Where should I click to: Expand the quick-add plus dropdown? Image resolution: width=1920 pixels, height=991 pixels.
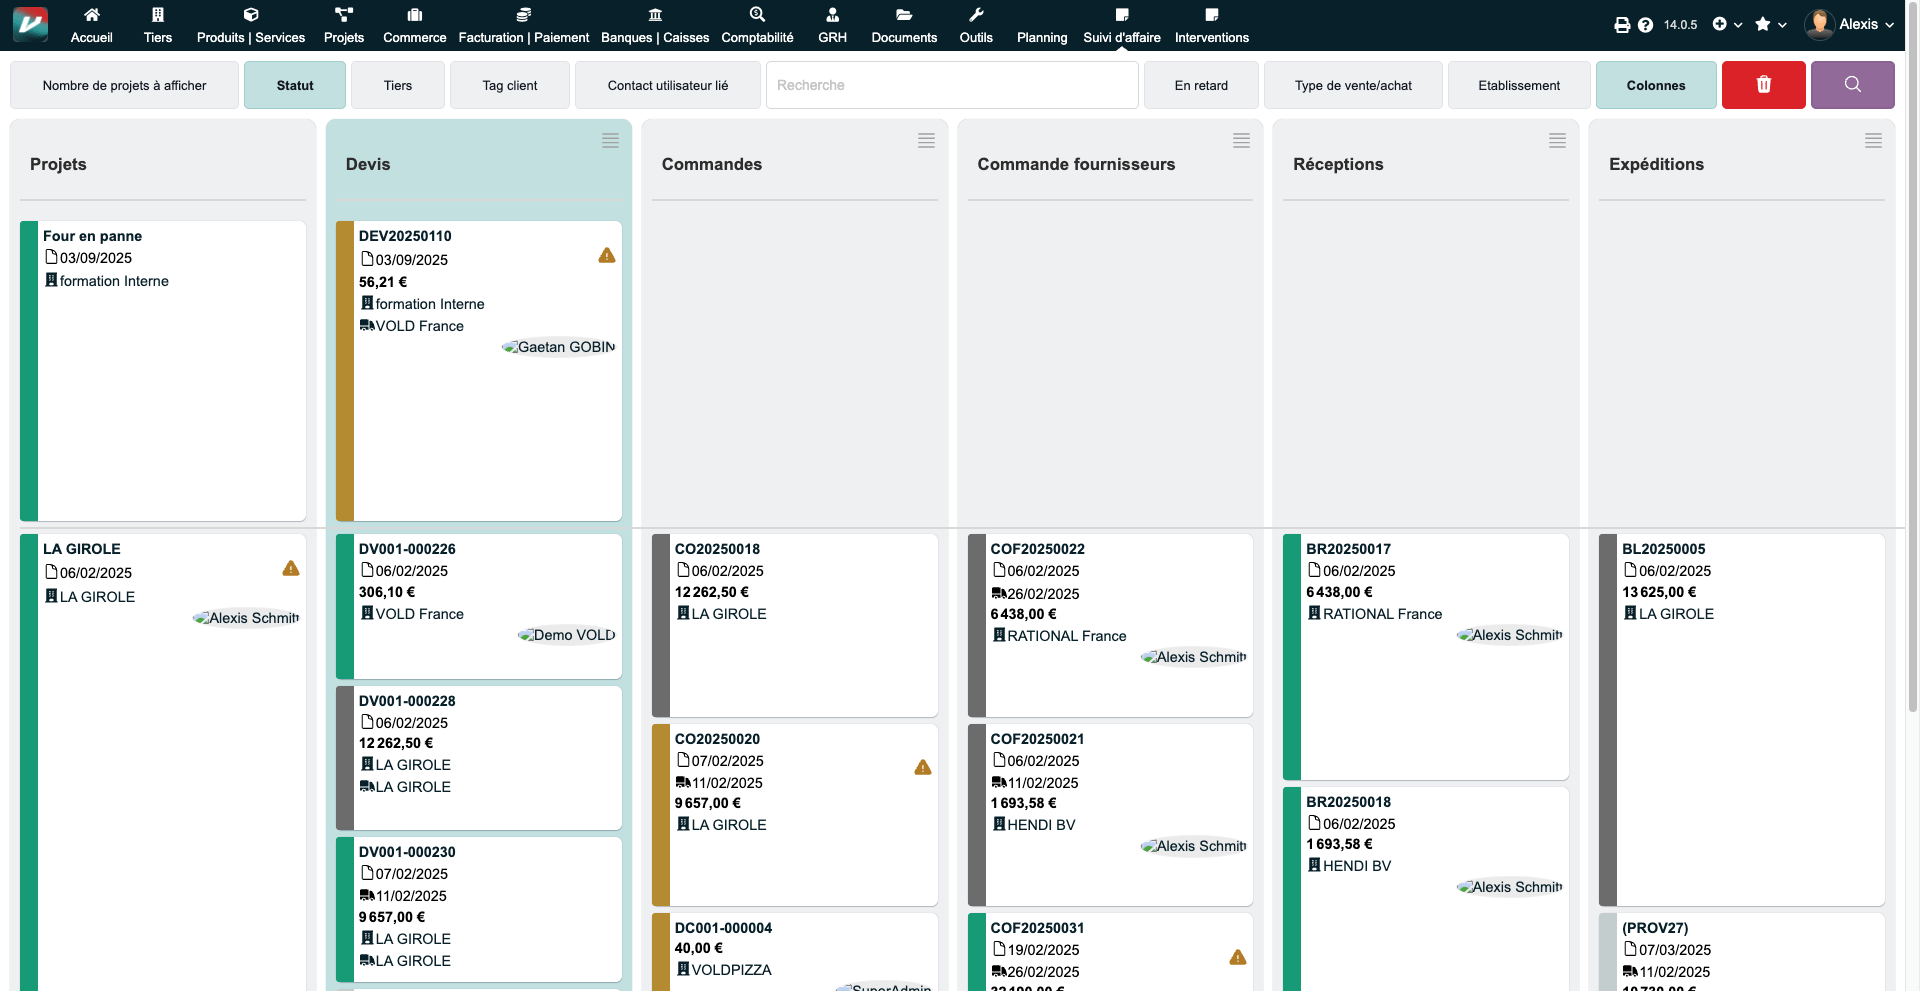pos(1726,24)
